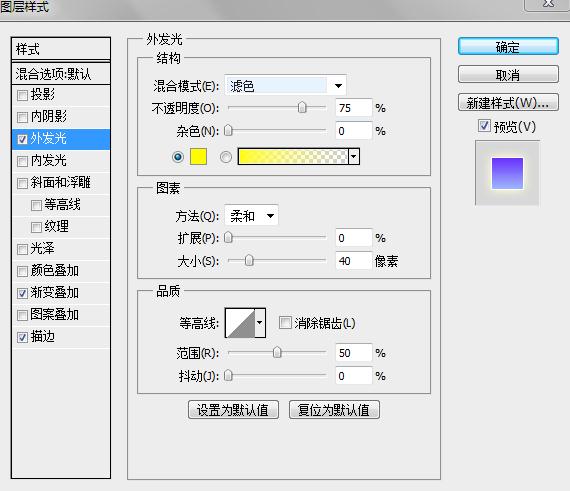
Task: Select the gradient radio button
Action: point(226,157)
